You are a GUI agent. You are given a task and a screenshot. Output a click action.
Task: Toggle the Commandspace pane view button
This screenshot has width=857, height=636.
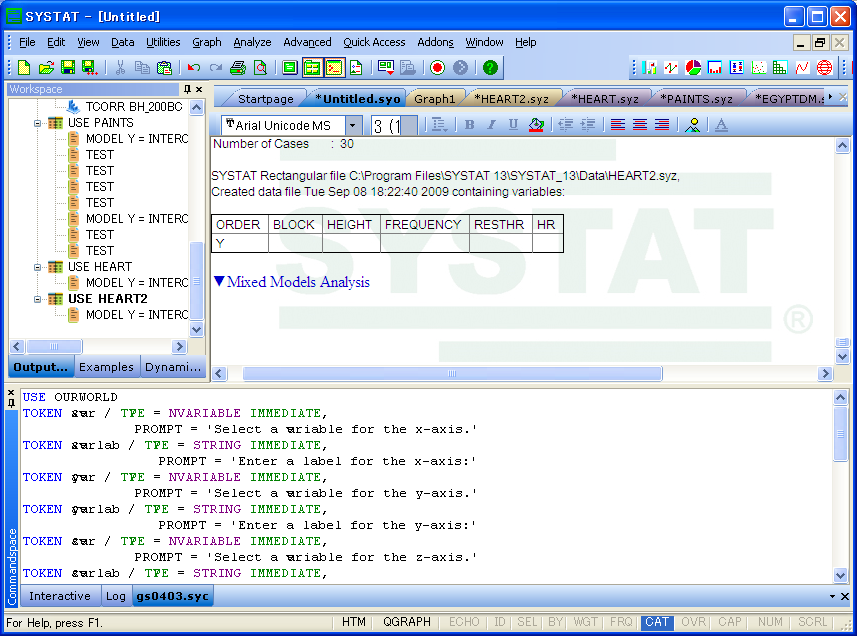334,68
